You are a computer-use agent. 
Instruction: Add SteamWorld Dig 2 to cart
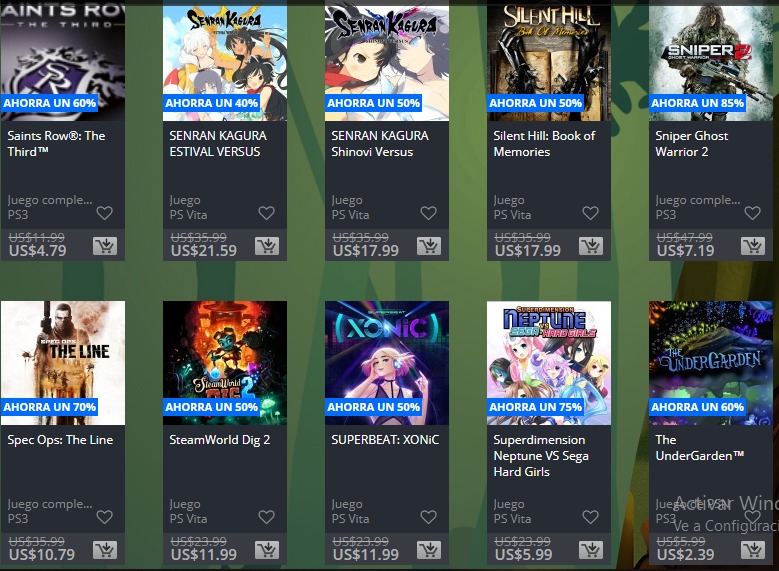pos(267,550)
